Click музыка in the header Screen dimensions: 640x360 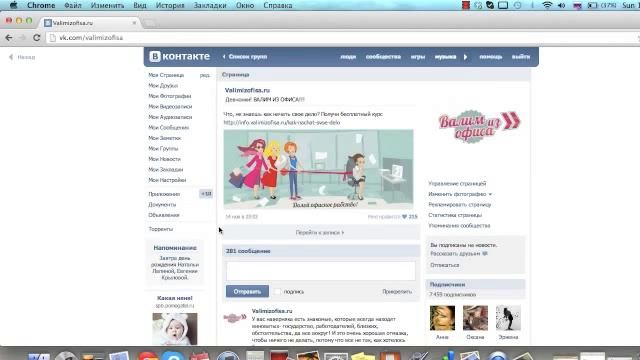445,57
